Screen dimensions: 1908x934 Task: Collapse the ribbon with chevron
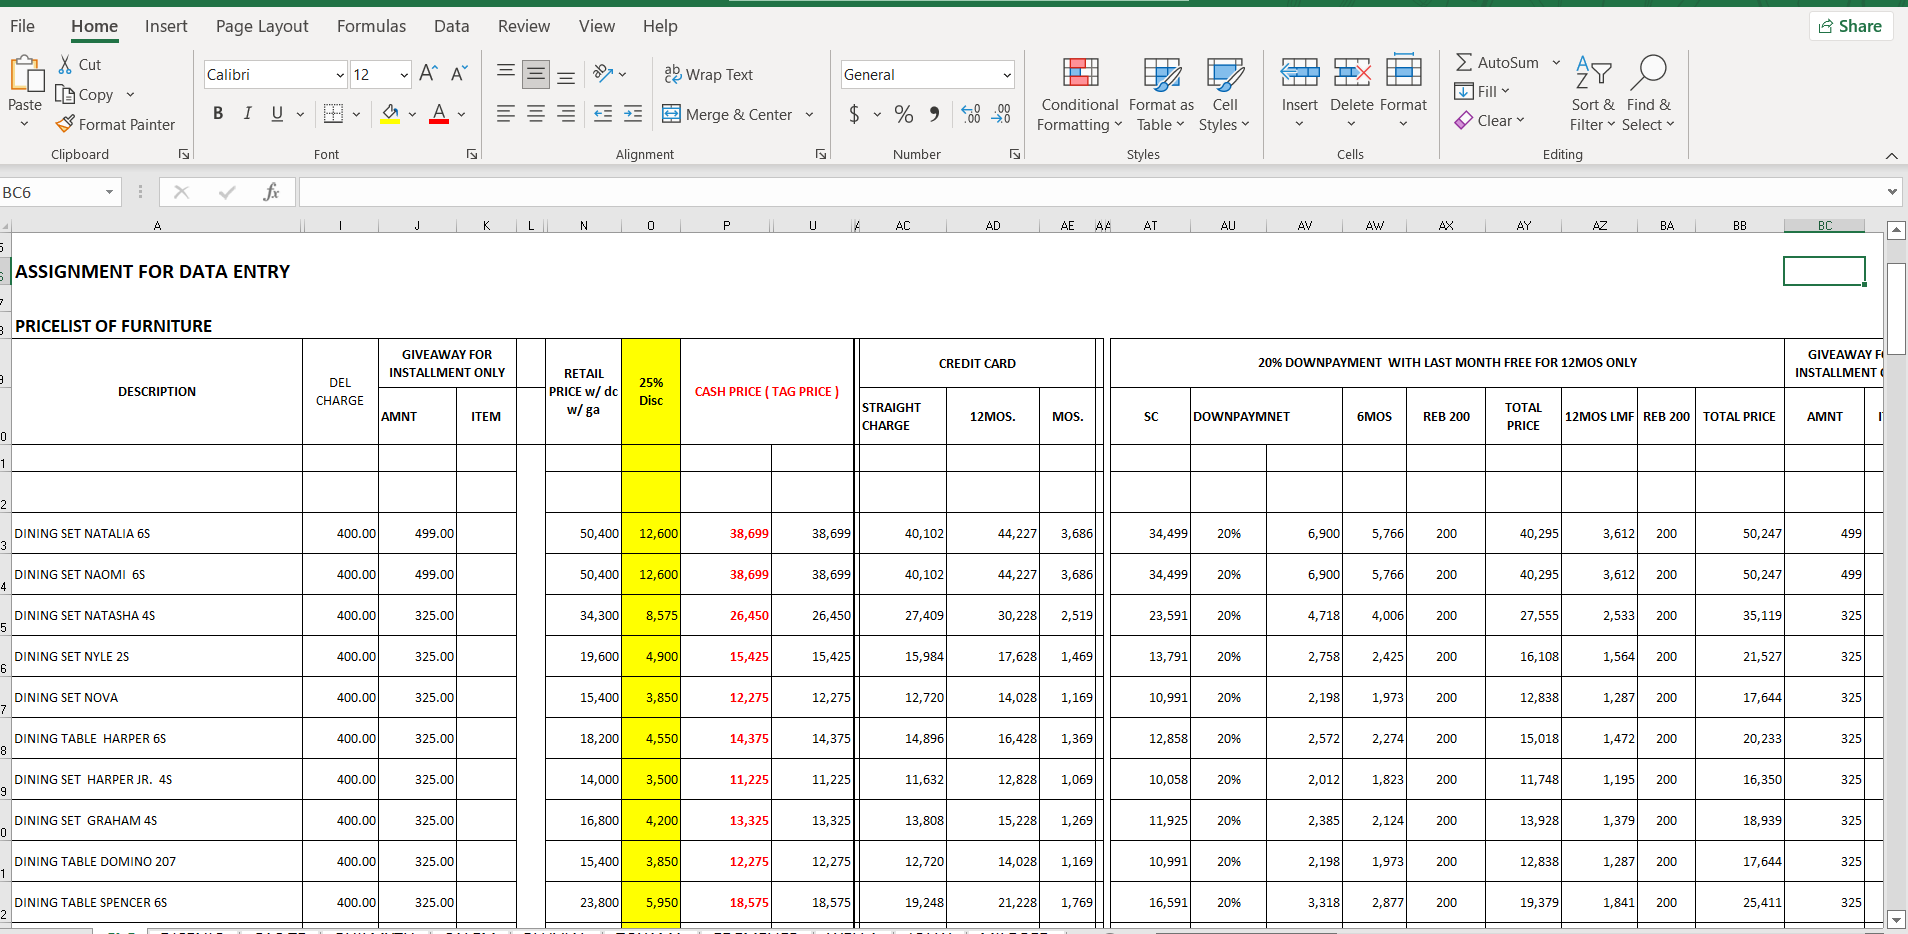(x=1891, y=155)
